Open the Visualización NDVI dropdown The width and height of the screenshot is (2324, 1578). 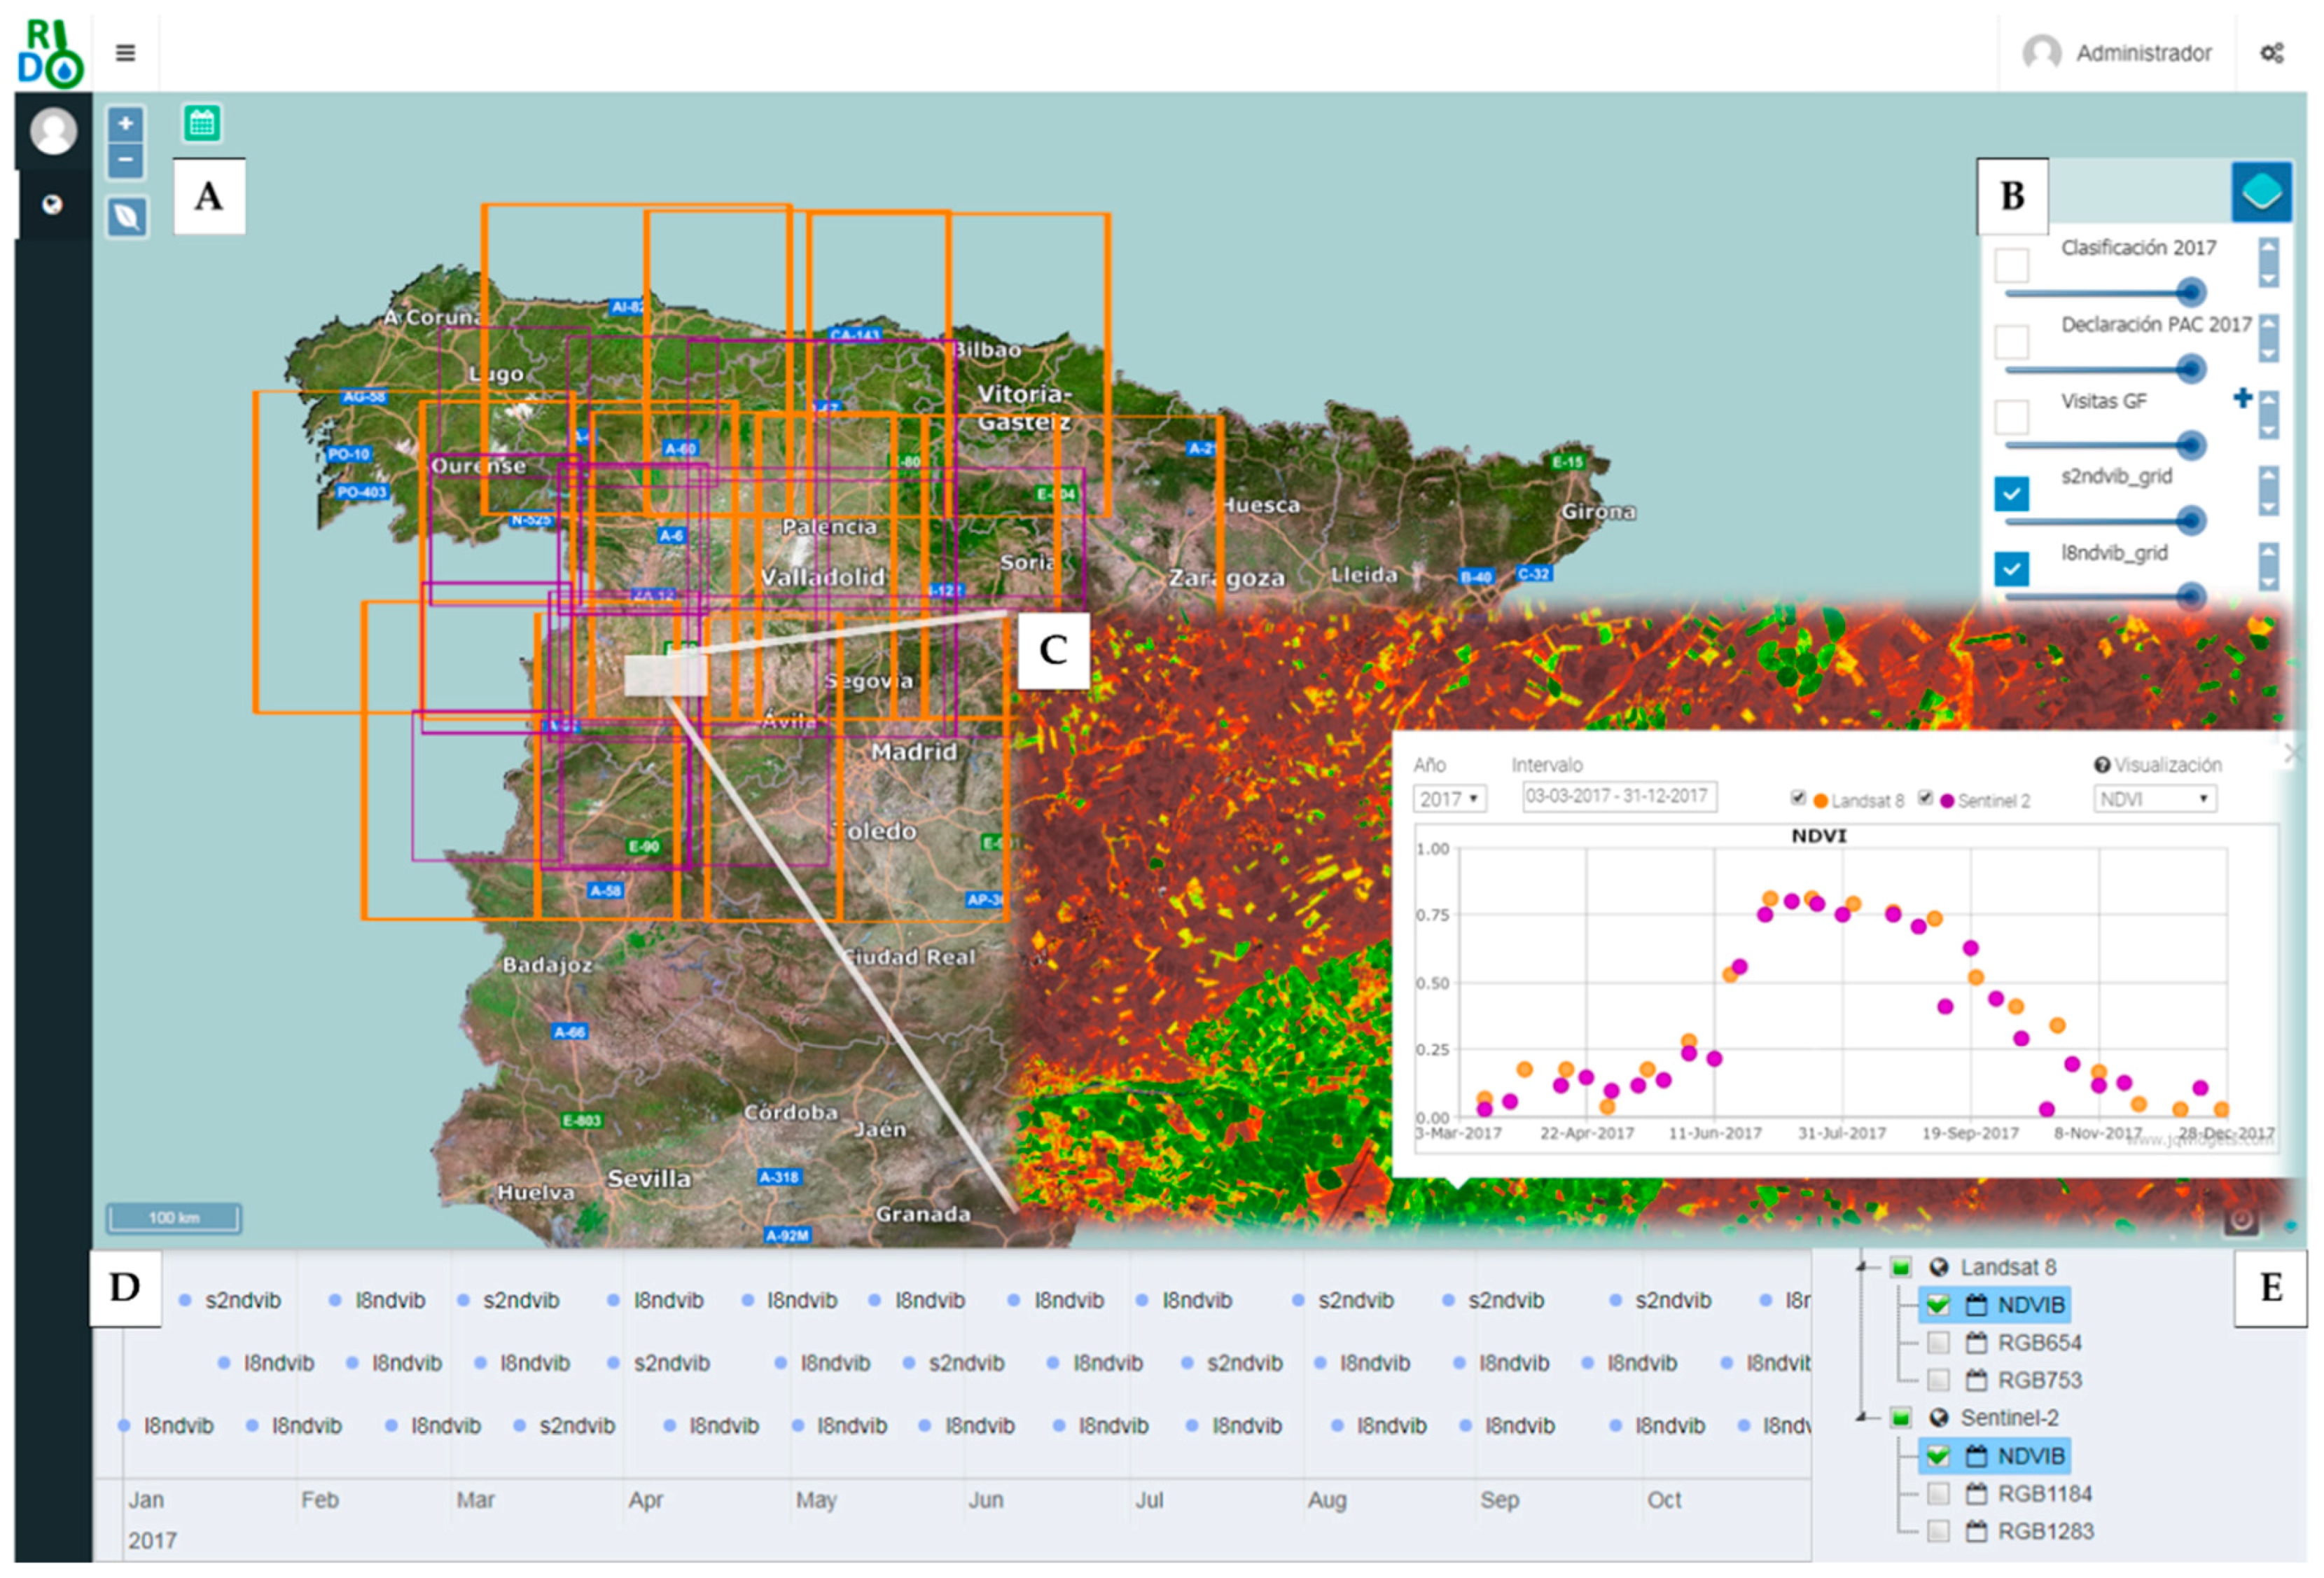point(2154,799)
